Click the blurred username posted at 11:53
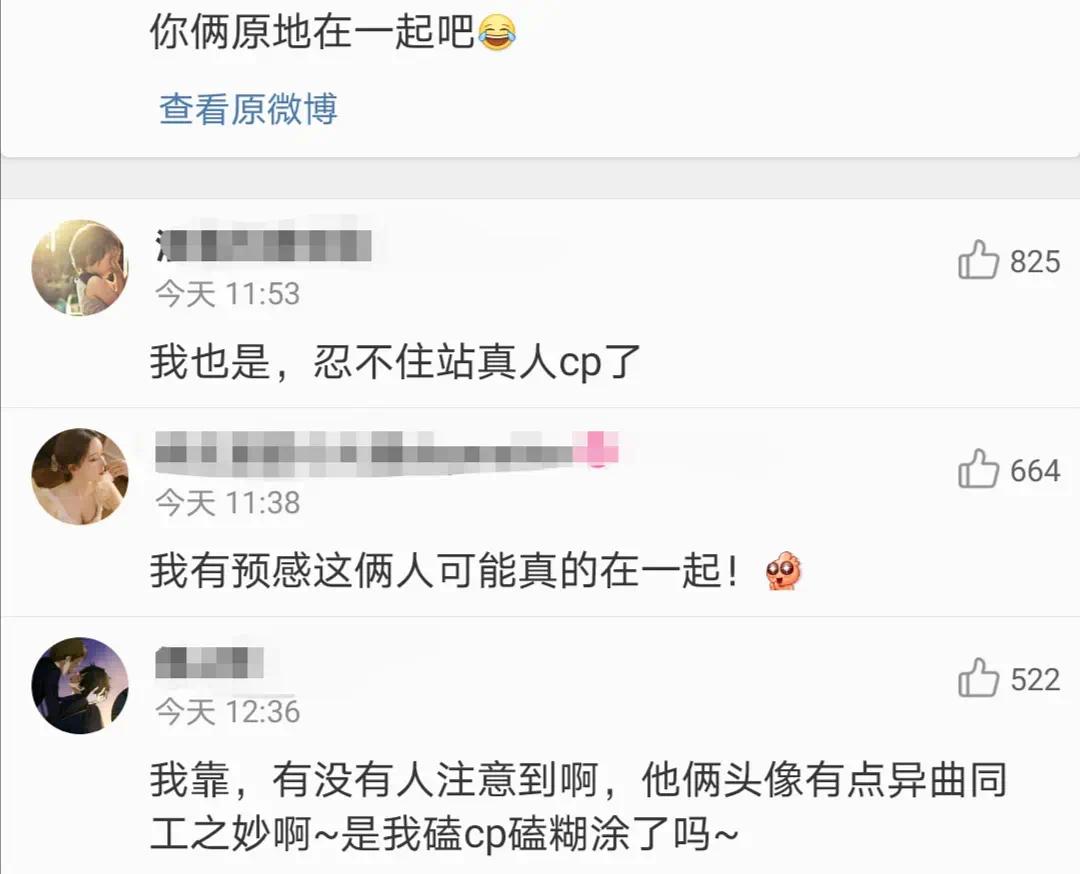This screenshot has height=874, width=1080. (264, 245)
